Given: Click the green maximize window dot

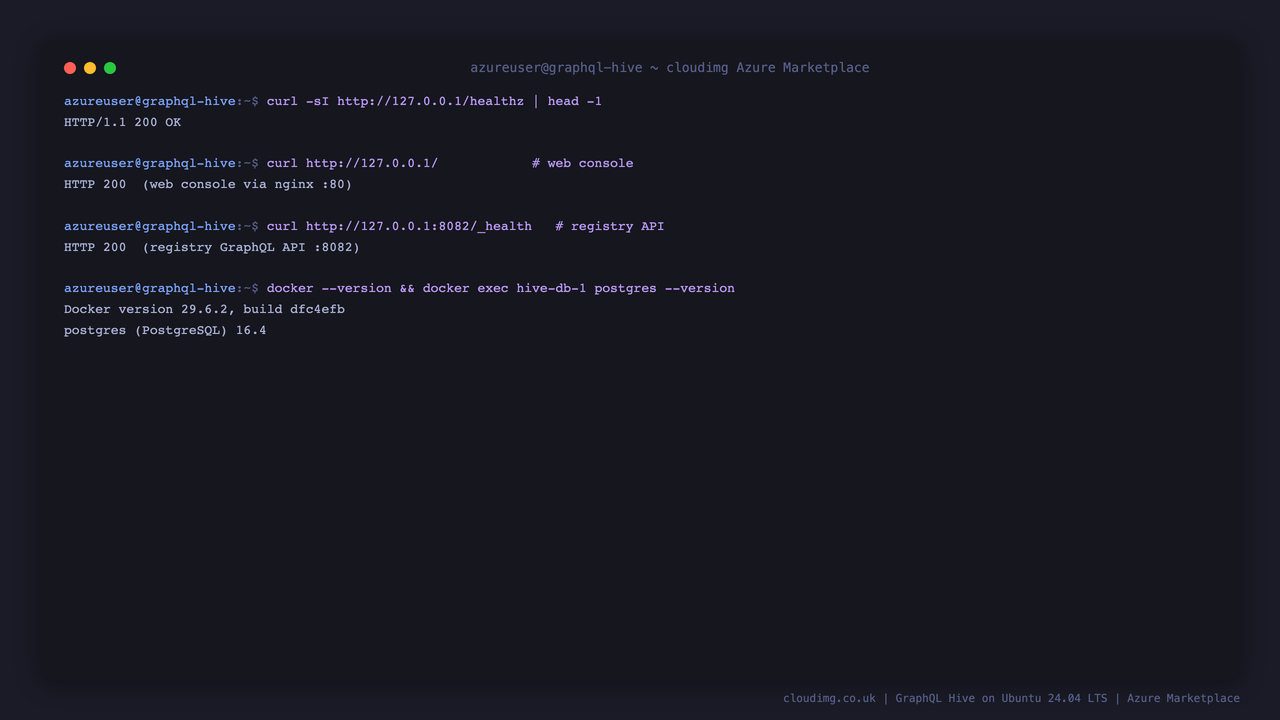Looking at the screenshot, I should (x=110, y=68).
